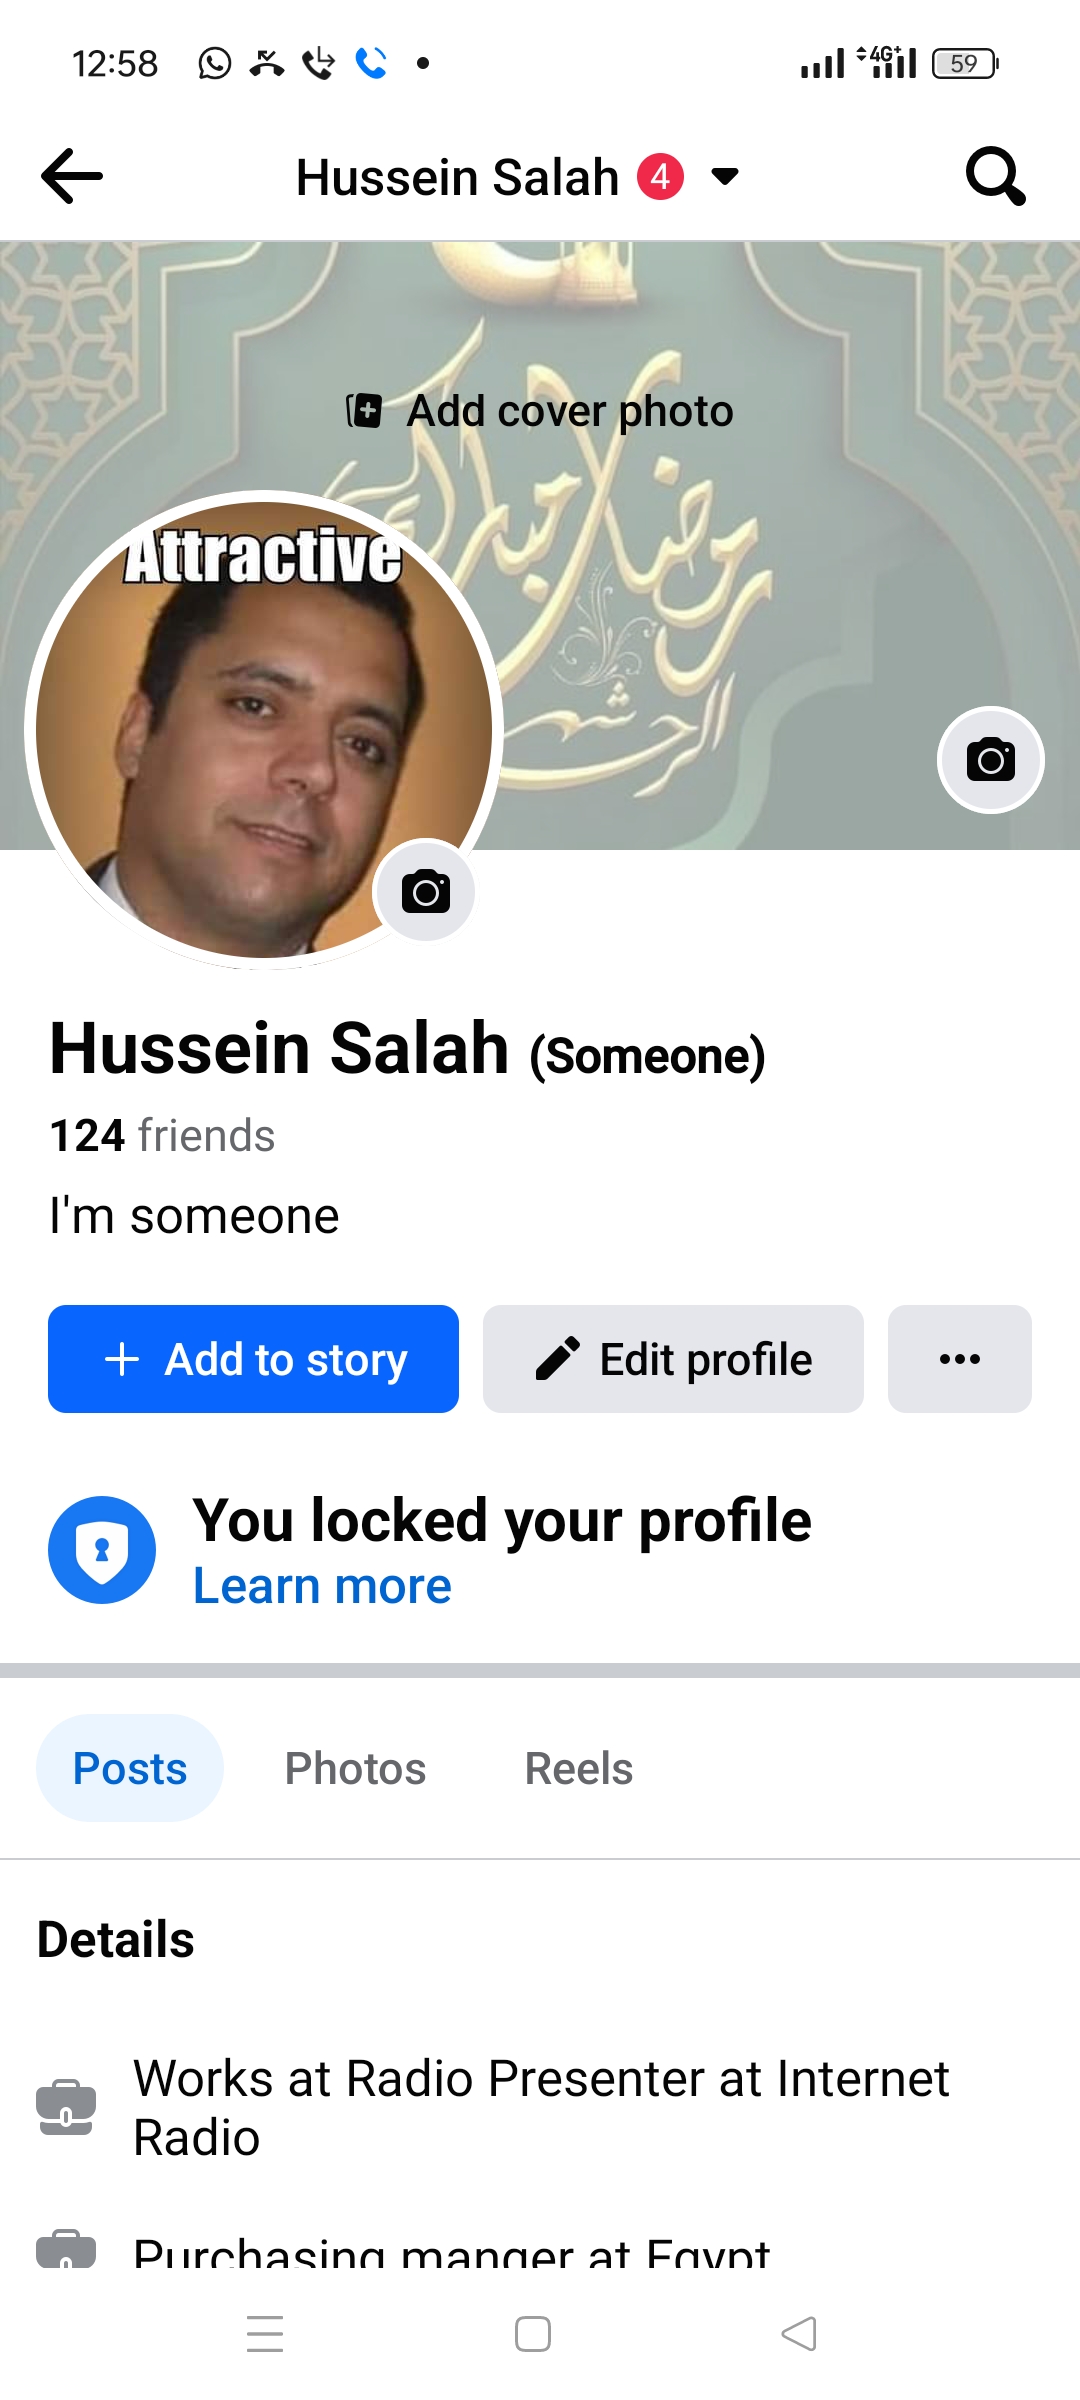The height and width of the screenshot is (2400, 1080).
Task: Select the Posts tab
Action: tap(130, 1768)
